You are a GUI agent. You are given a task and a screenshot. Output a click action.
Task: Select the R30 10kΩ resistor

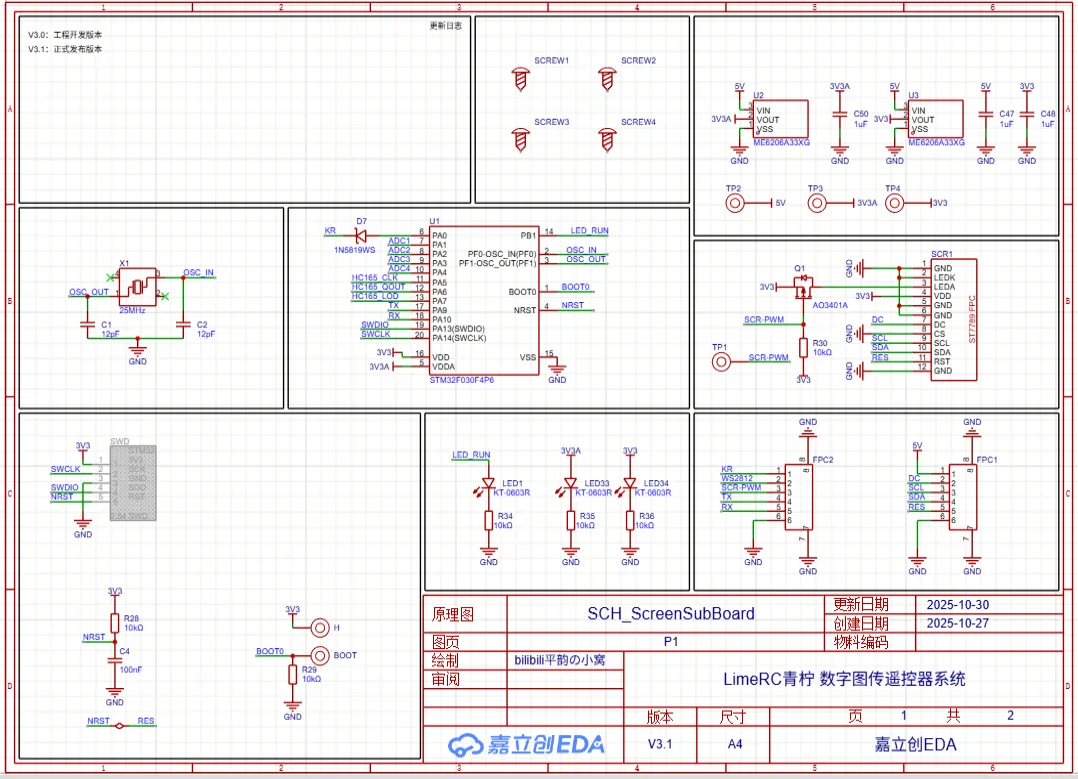[x=803, y=347]
